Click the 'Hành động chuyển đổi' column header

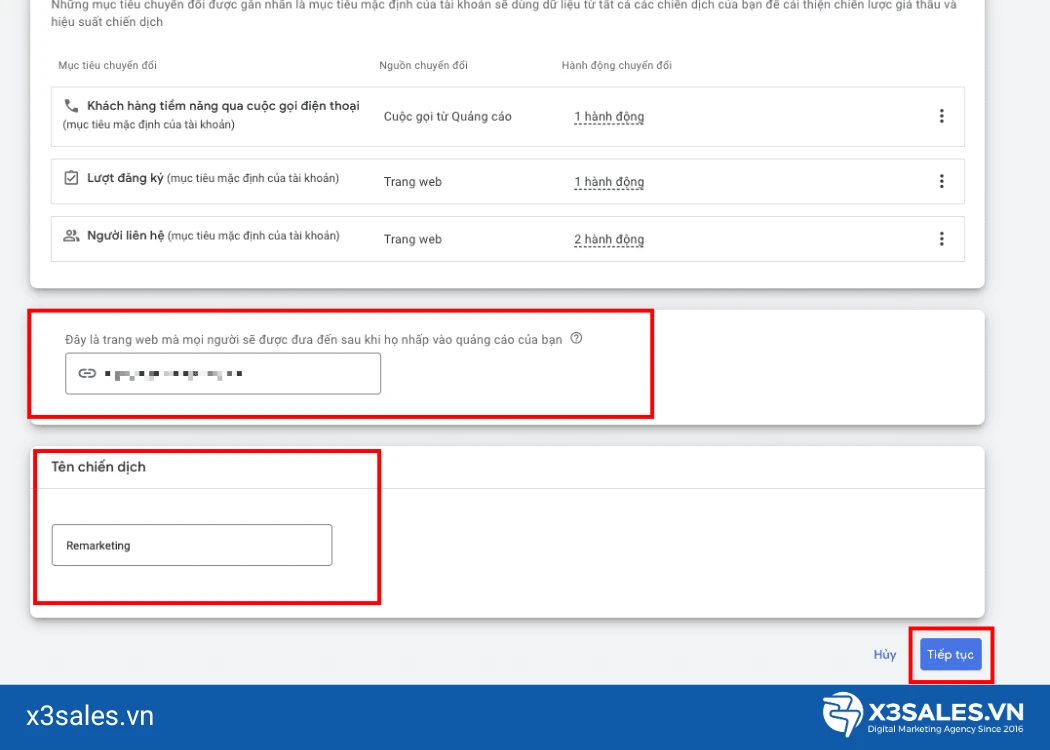click(x=616, y=65)
